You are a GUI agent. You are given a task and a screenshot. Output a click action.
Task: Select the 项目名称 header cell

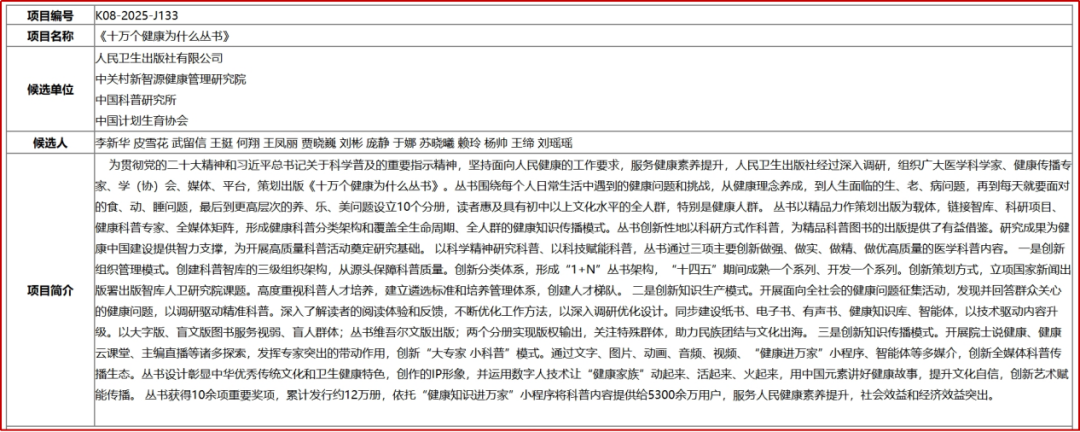point(49,36)
